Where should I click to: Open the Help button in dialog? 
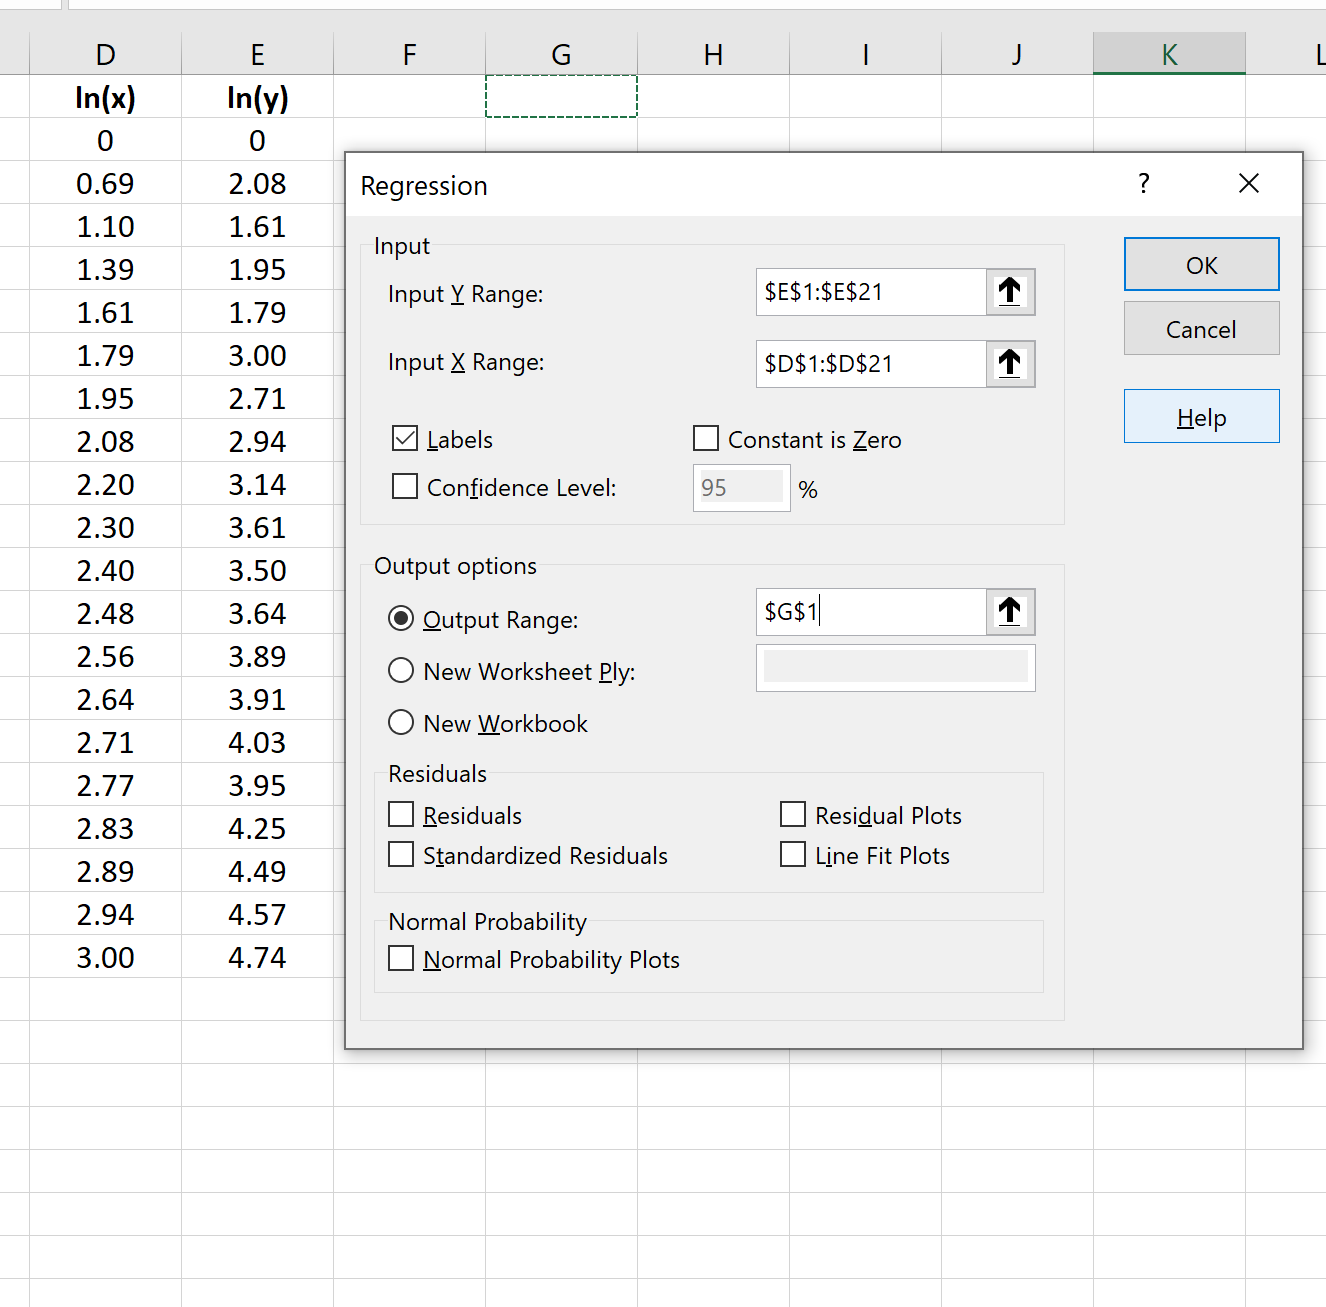pos(1202,417)
